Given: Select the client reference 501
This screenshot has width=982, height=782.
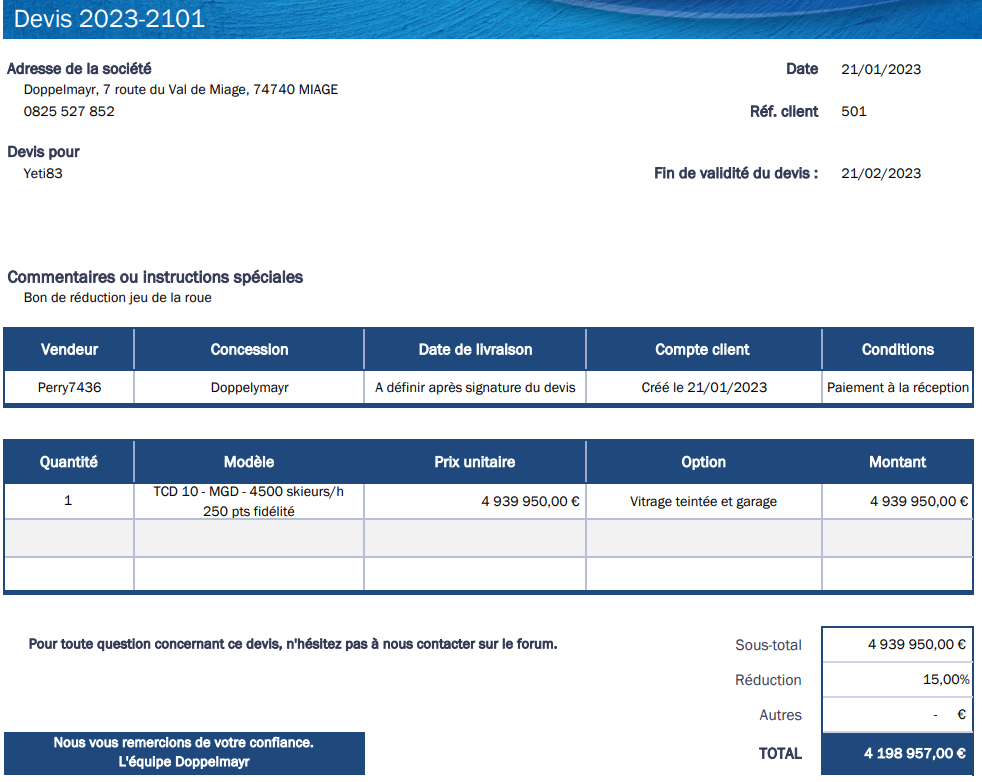Looking at the screenshot, I should (x=854, y=111).
